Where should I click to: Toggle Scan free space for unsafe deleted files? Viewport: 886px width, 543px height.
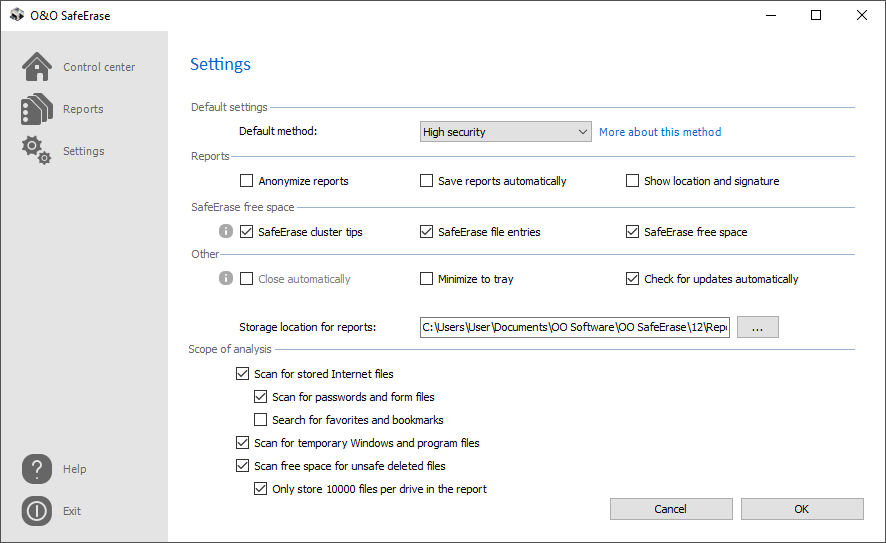point(242,466)
